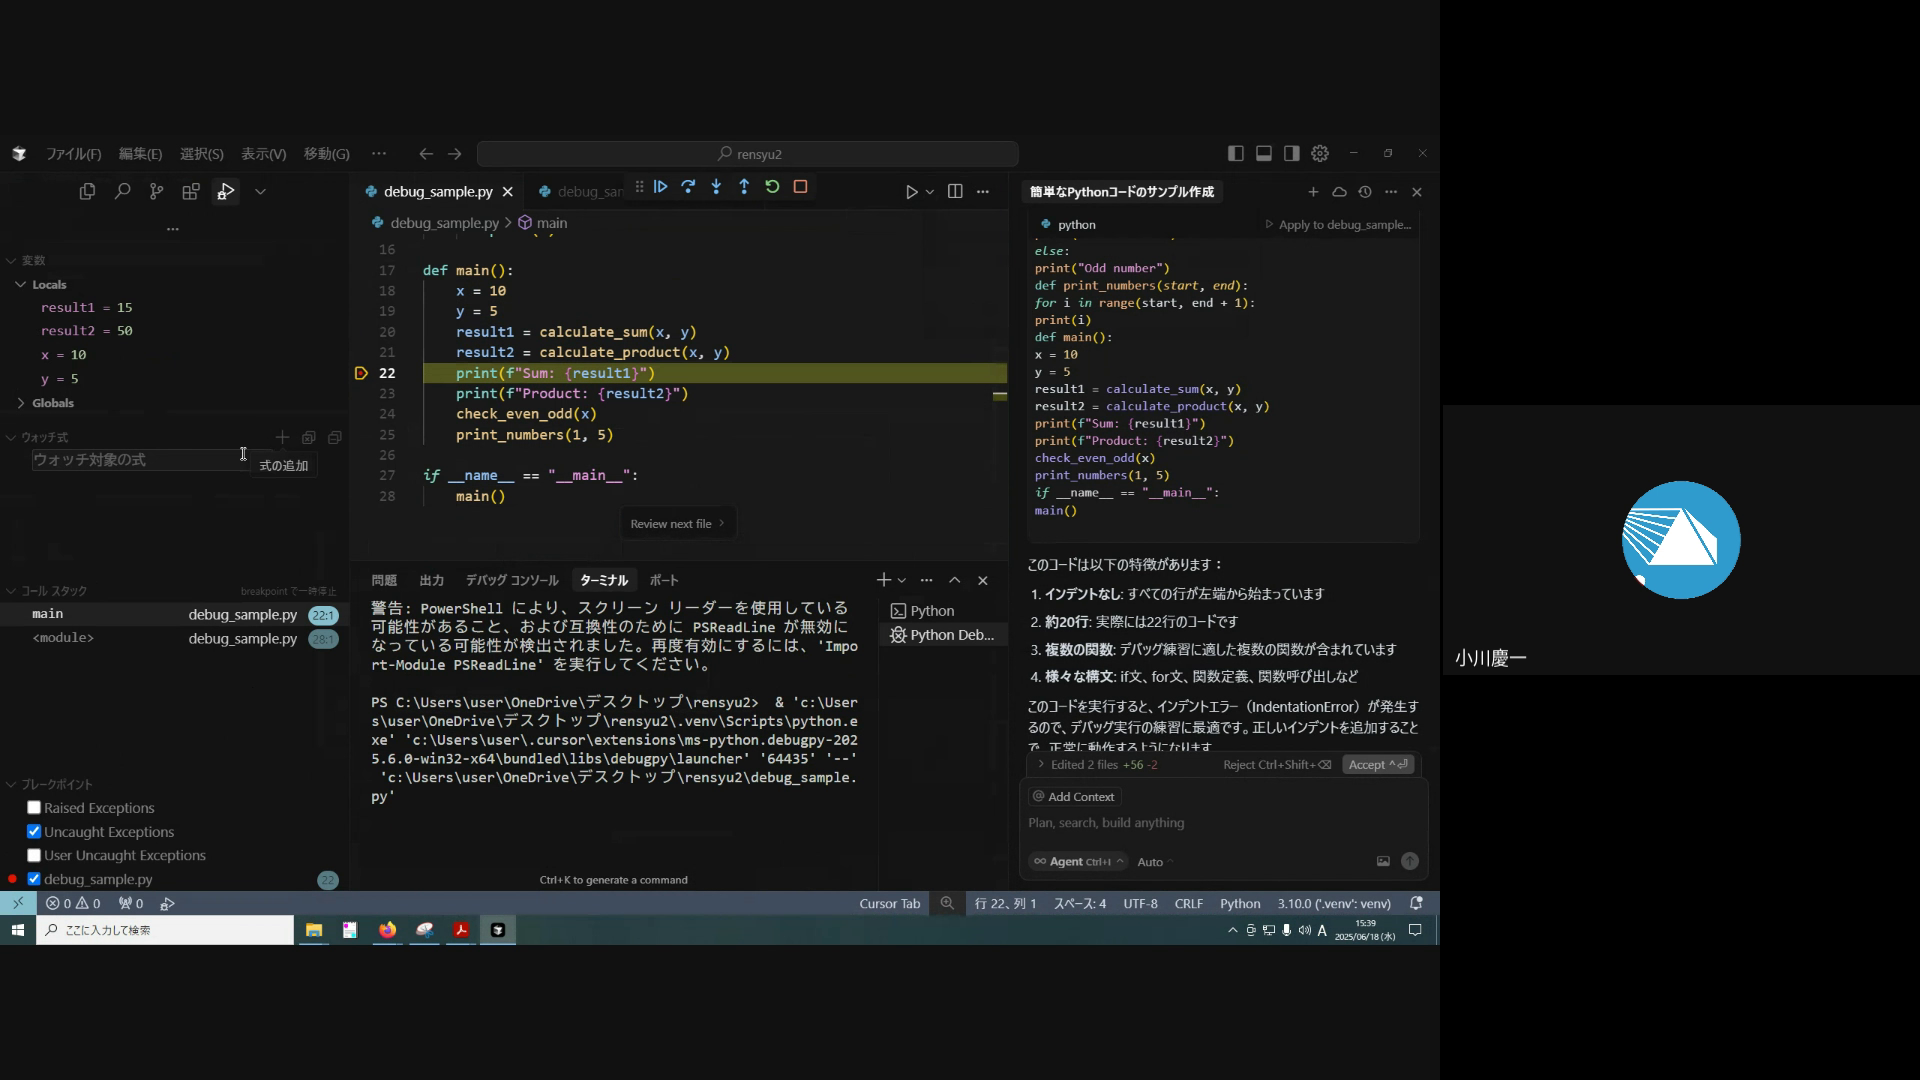Split the editor to the right
The image size is (1920, 1080).
955,191
